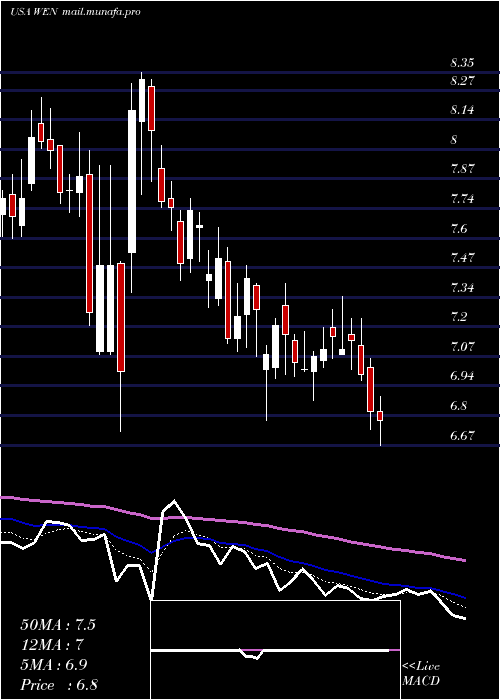Click the 7.87 price axis label
The image size is (500, 700).
(x=462, y=169)
